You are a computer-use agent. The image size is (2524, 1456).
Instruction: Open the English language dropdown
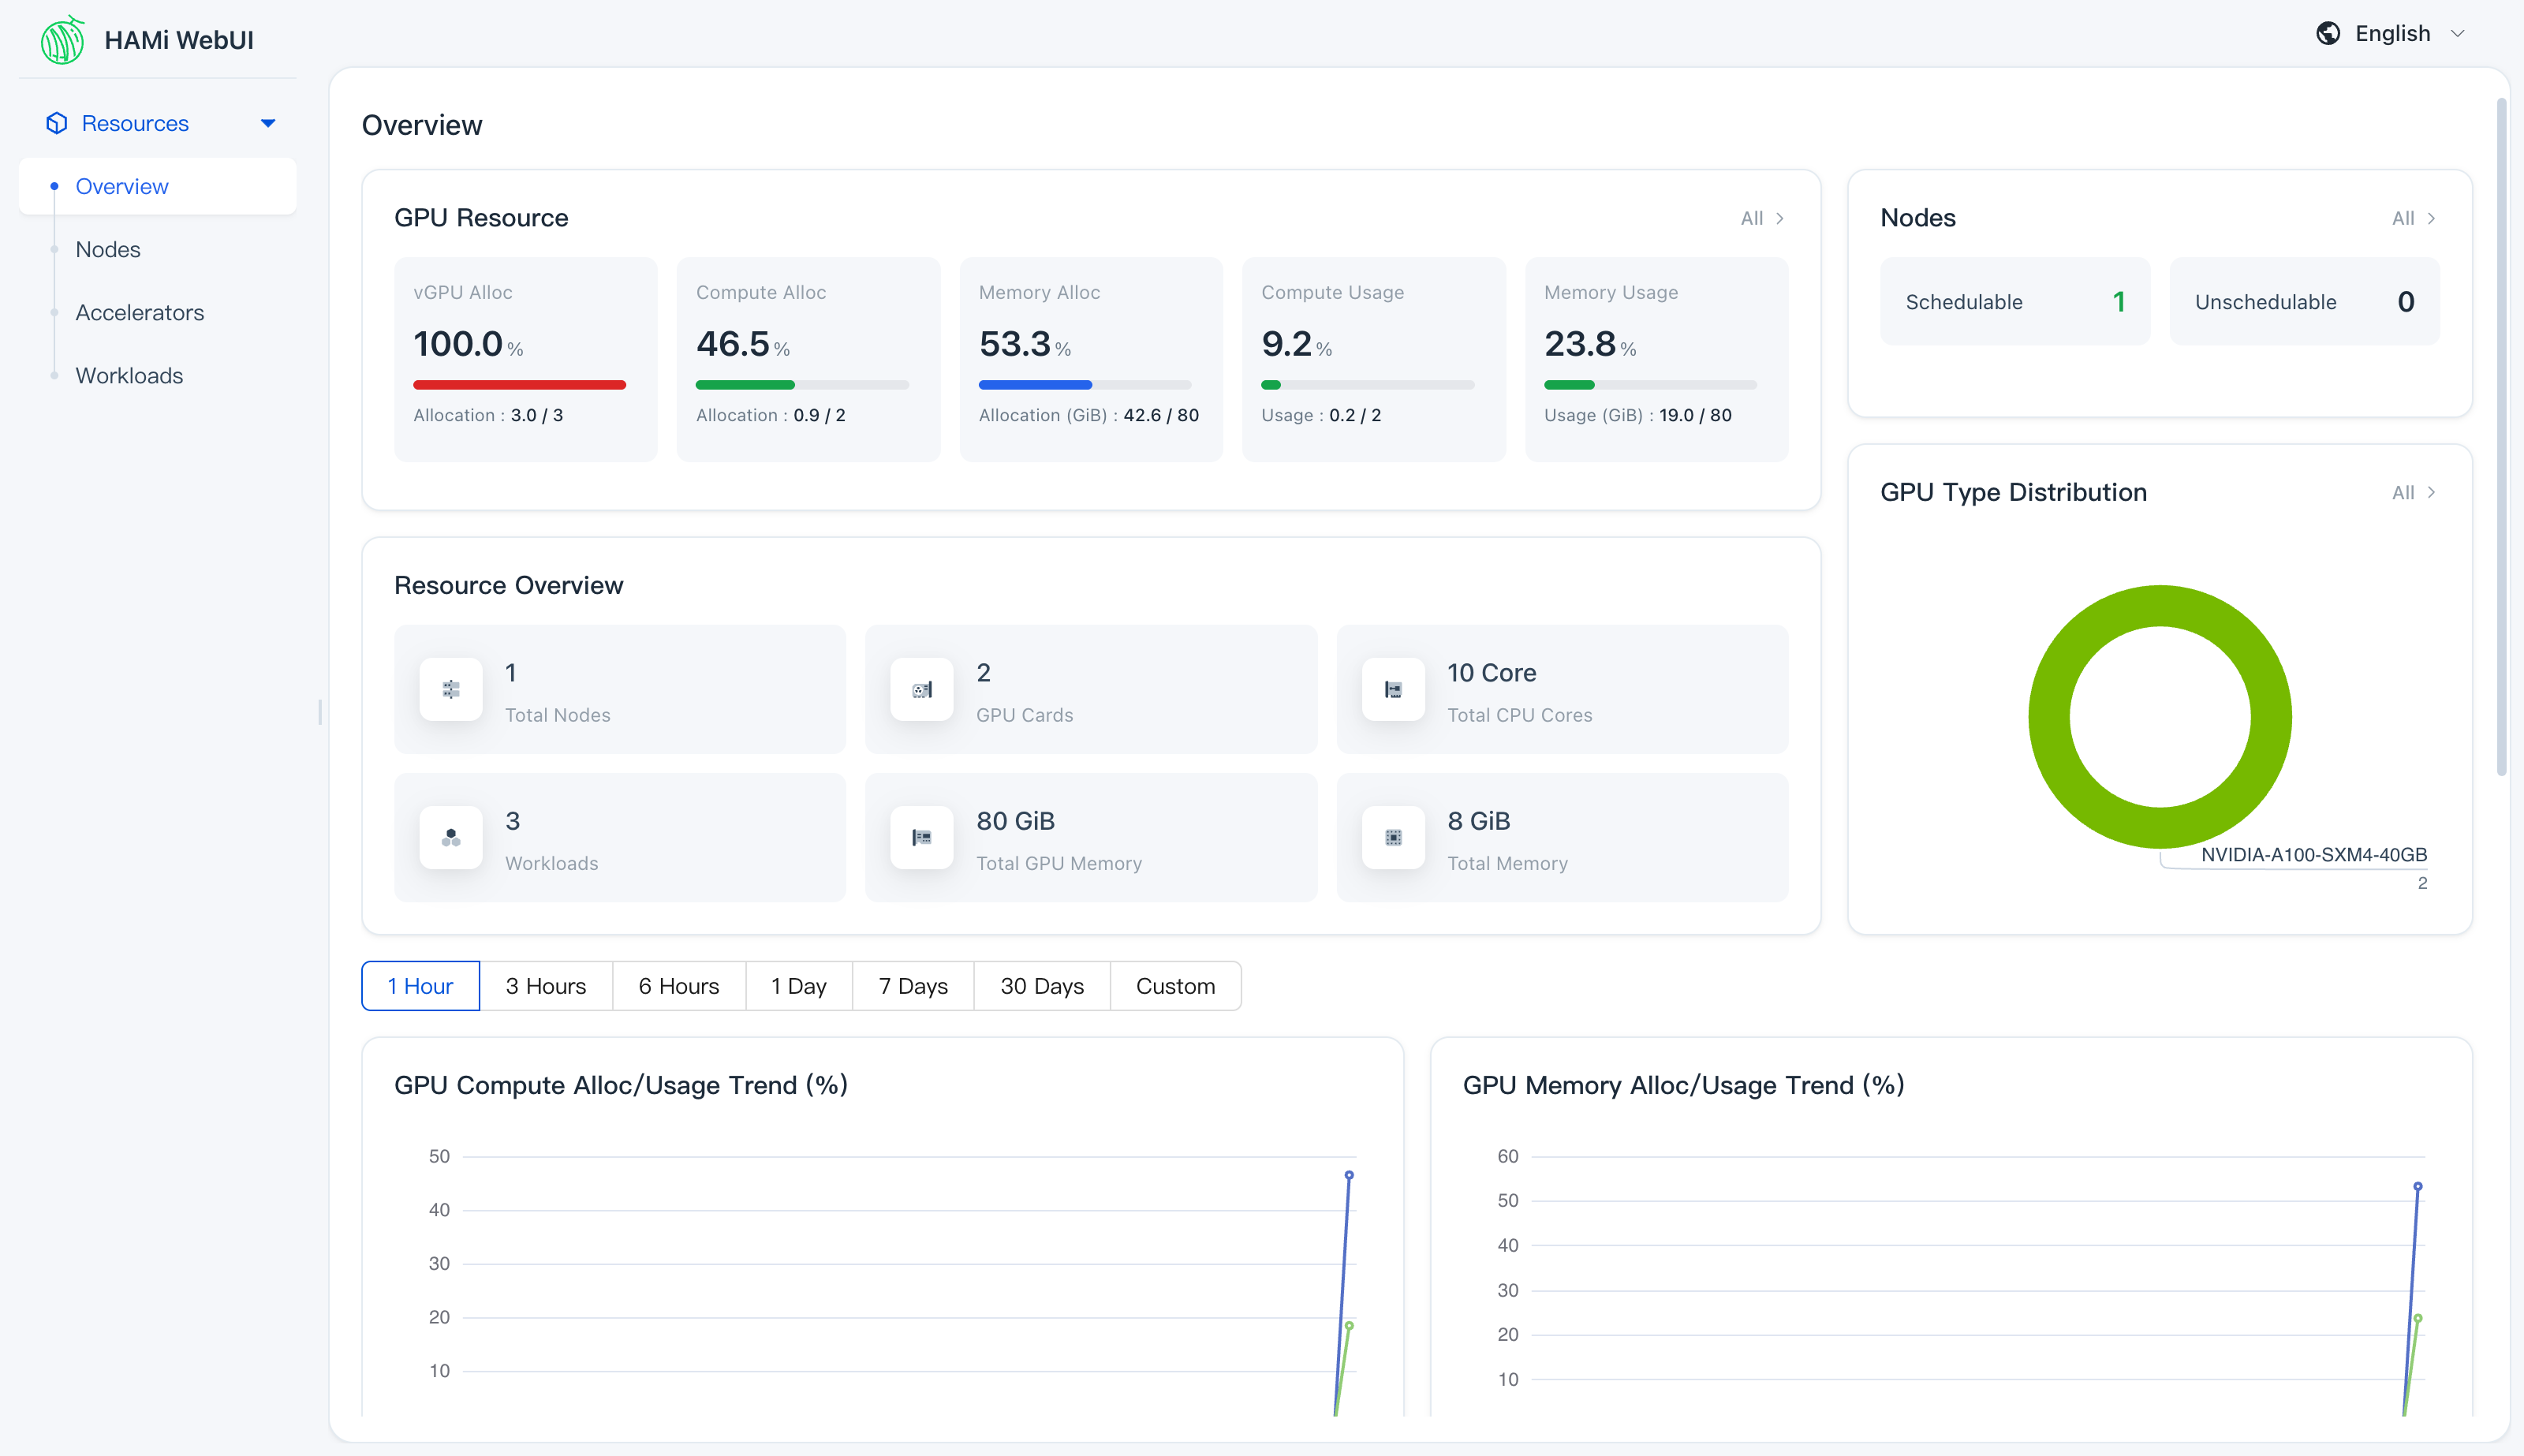click(x=2392, y=33)
